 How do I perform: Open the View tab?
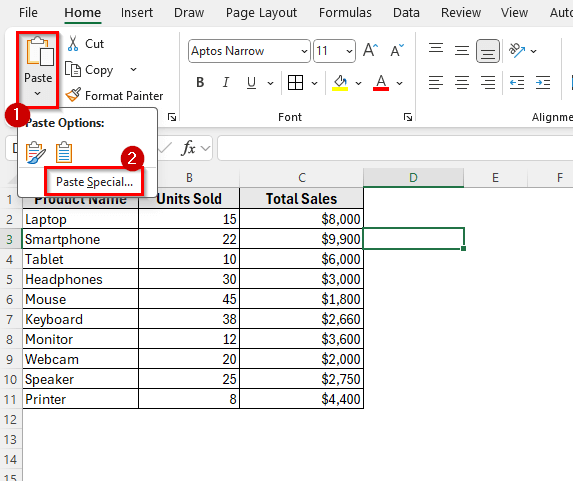tap(514, 12)
